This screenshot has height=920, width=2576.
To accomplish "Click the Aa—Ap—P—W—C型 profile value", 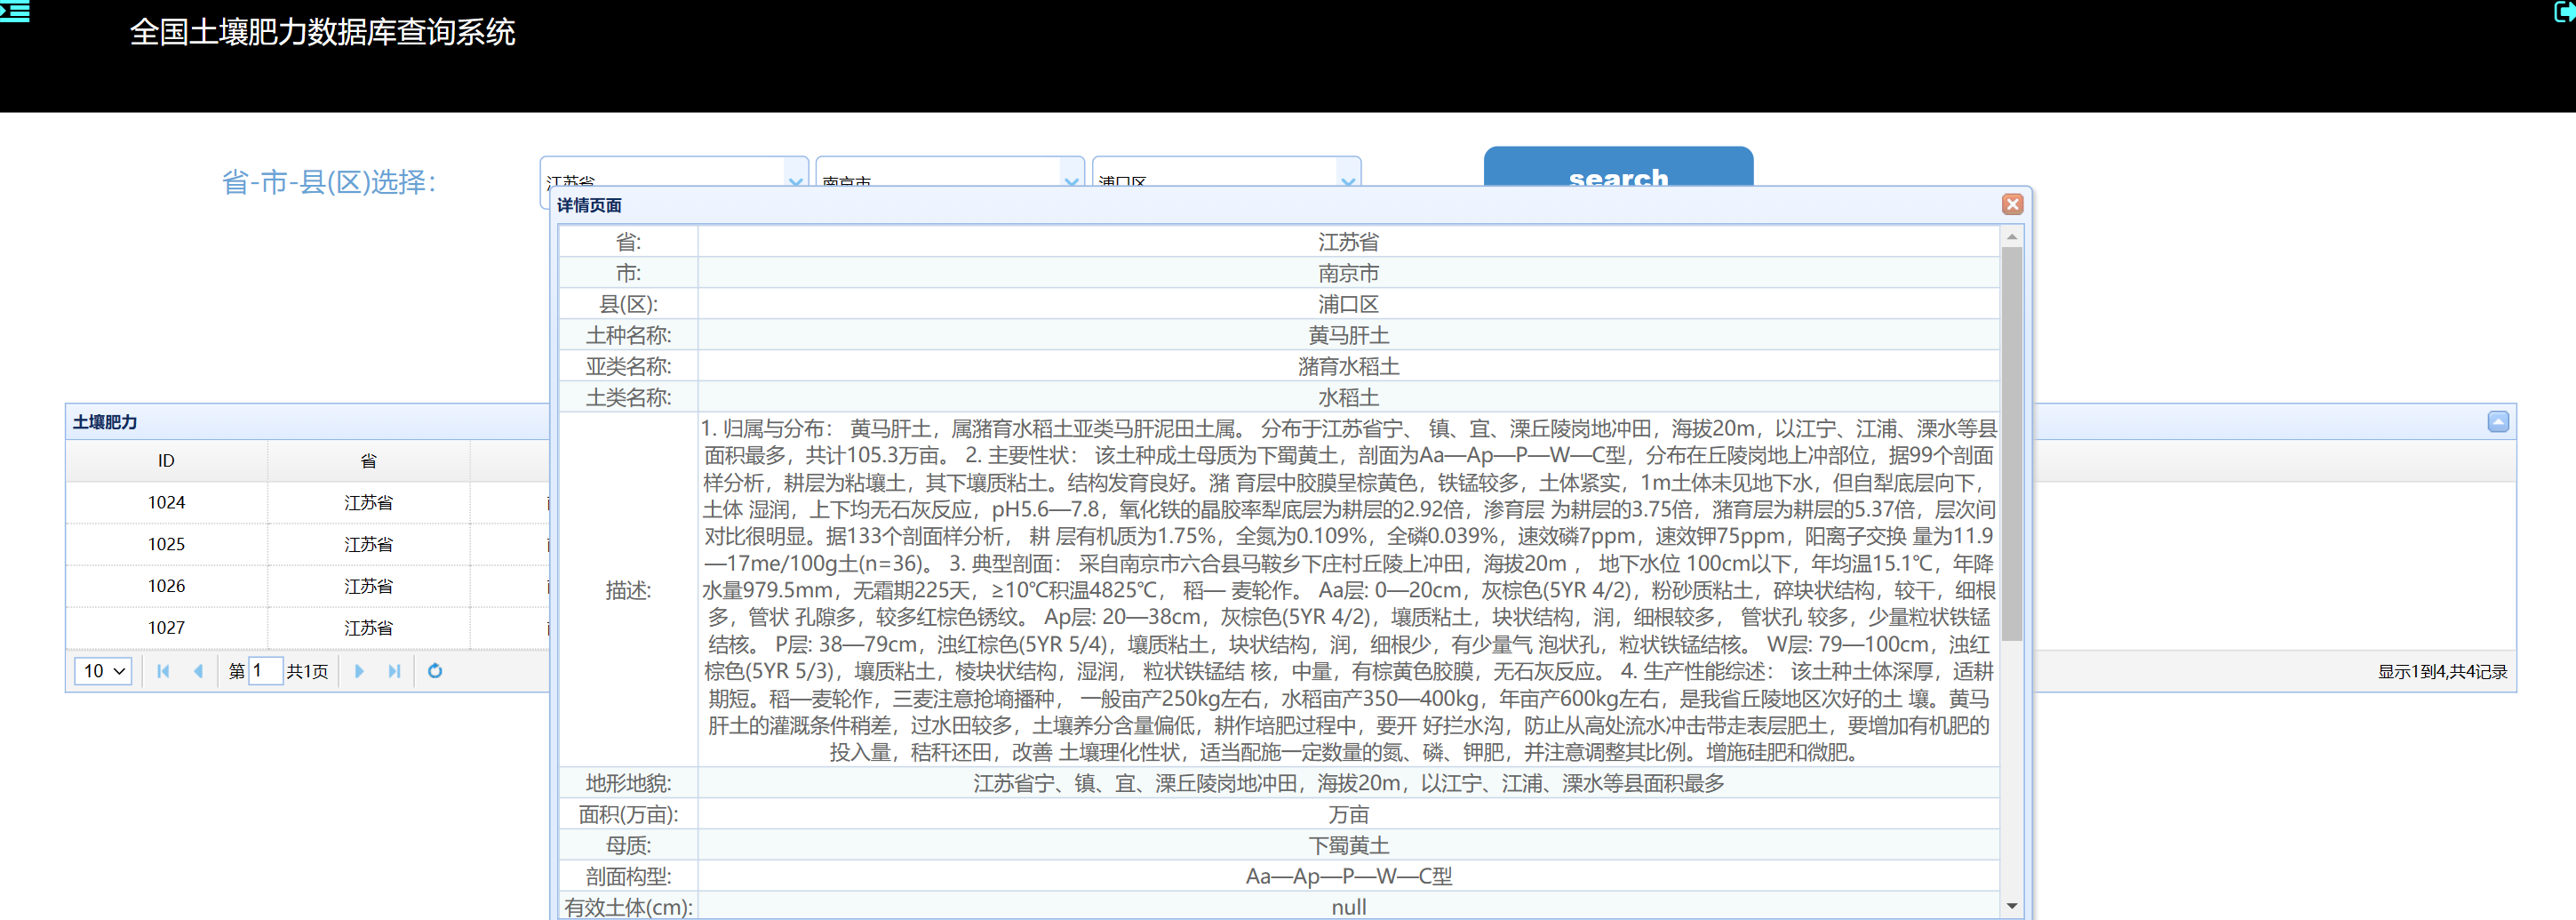I will tap(1348, 876).
